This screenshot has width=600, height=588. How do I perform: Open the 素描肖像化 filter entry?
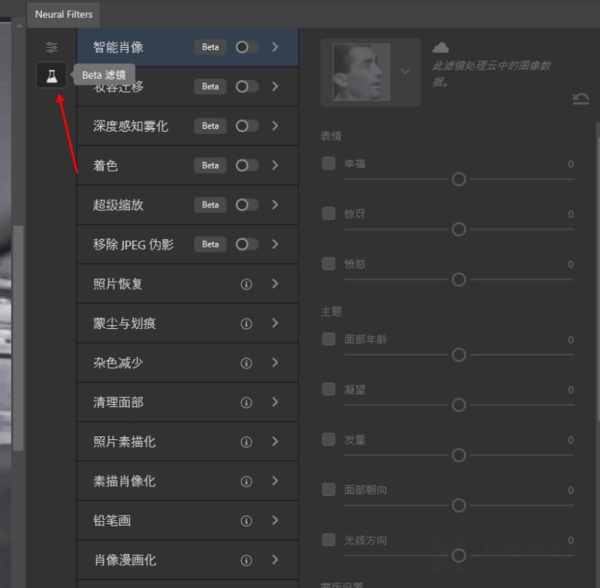click(188, 481)
